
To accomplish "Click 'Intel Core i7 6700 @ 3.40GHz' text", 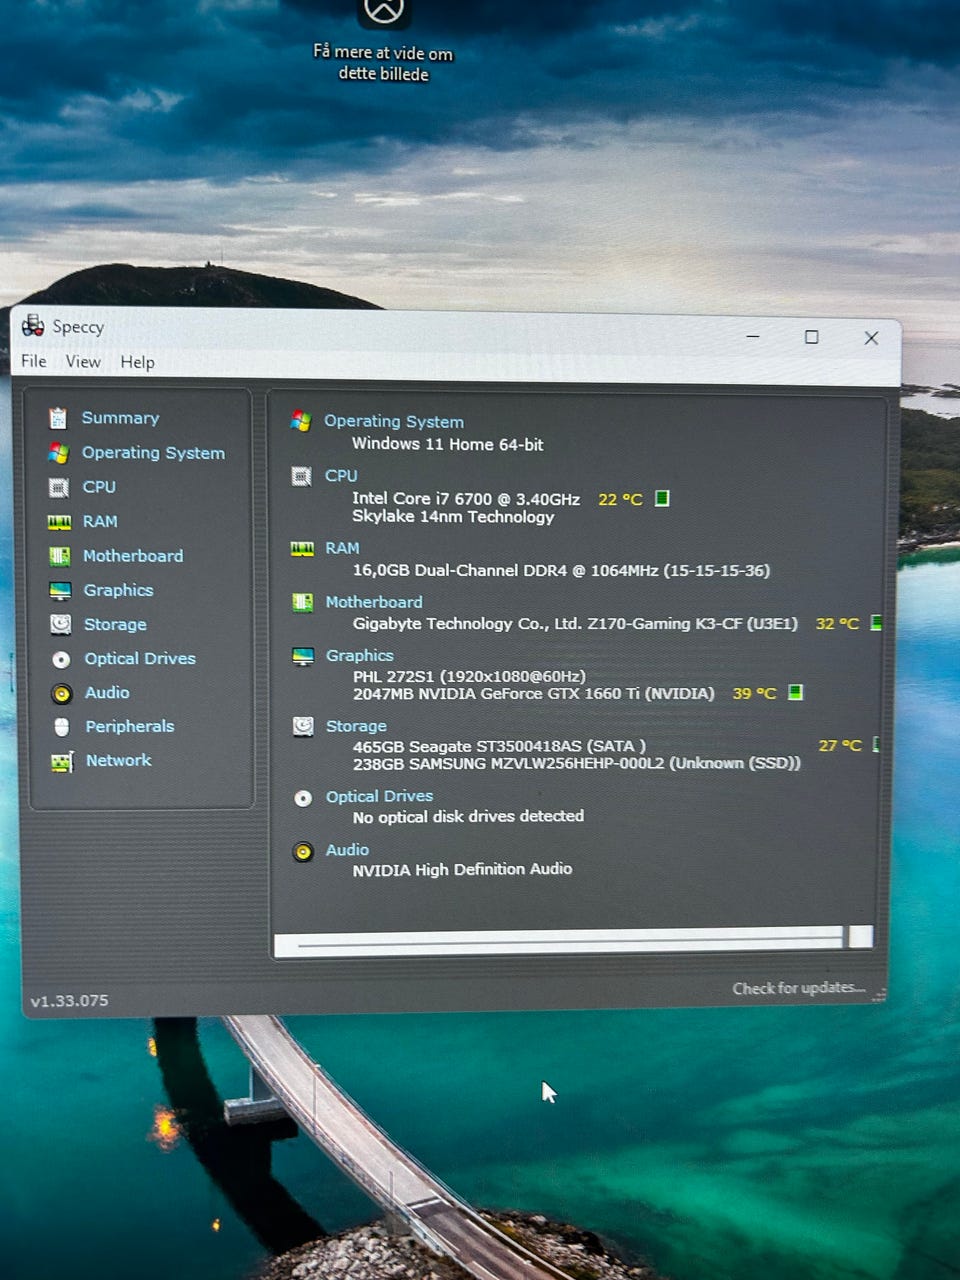I will (466, 499).
